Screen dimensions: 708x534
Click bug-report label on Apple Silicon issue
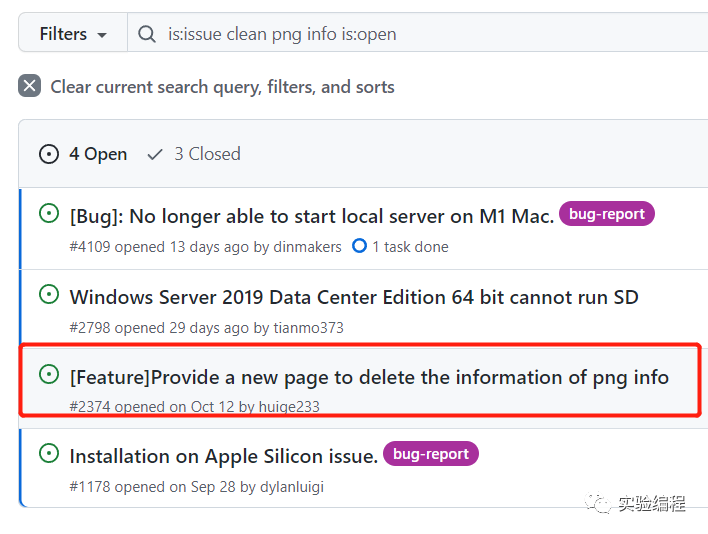pyautogui.click(x=430, y=454)
